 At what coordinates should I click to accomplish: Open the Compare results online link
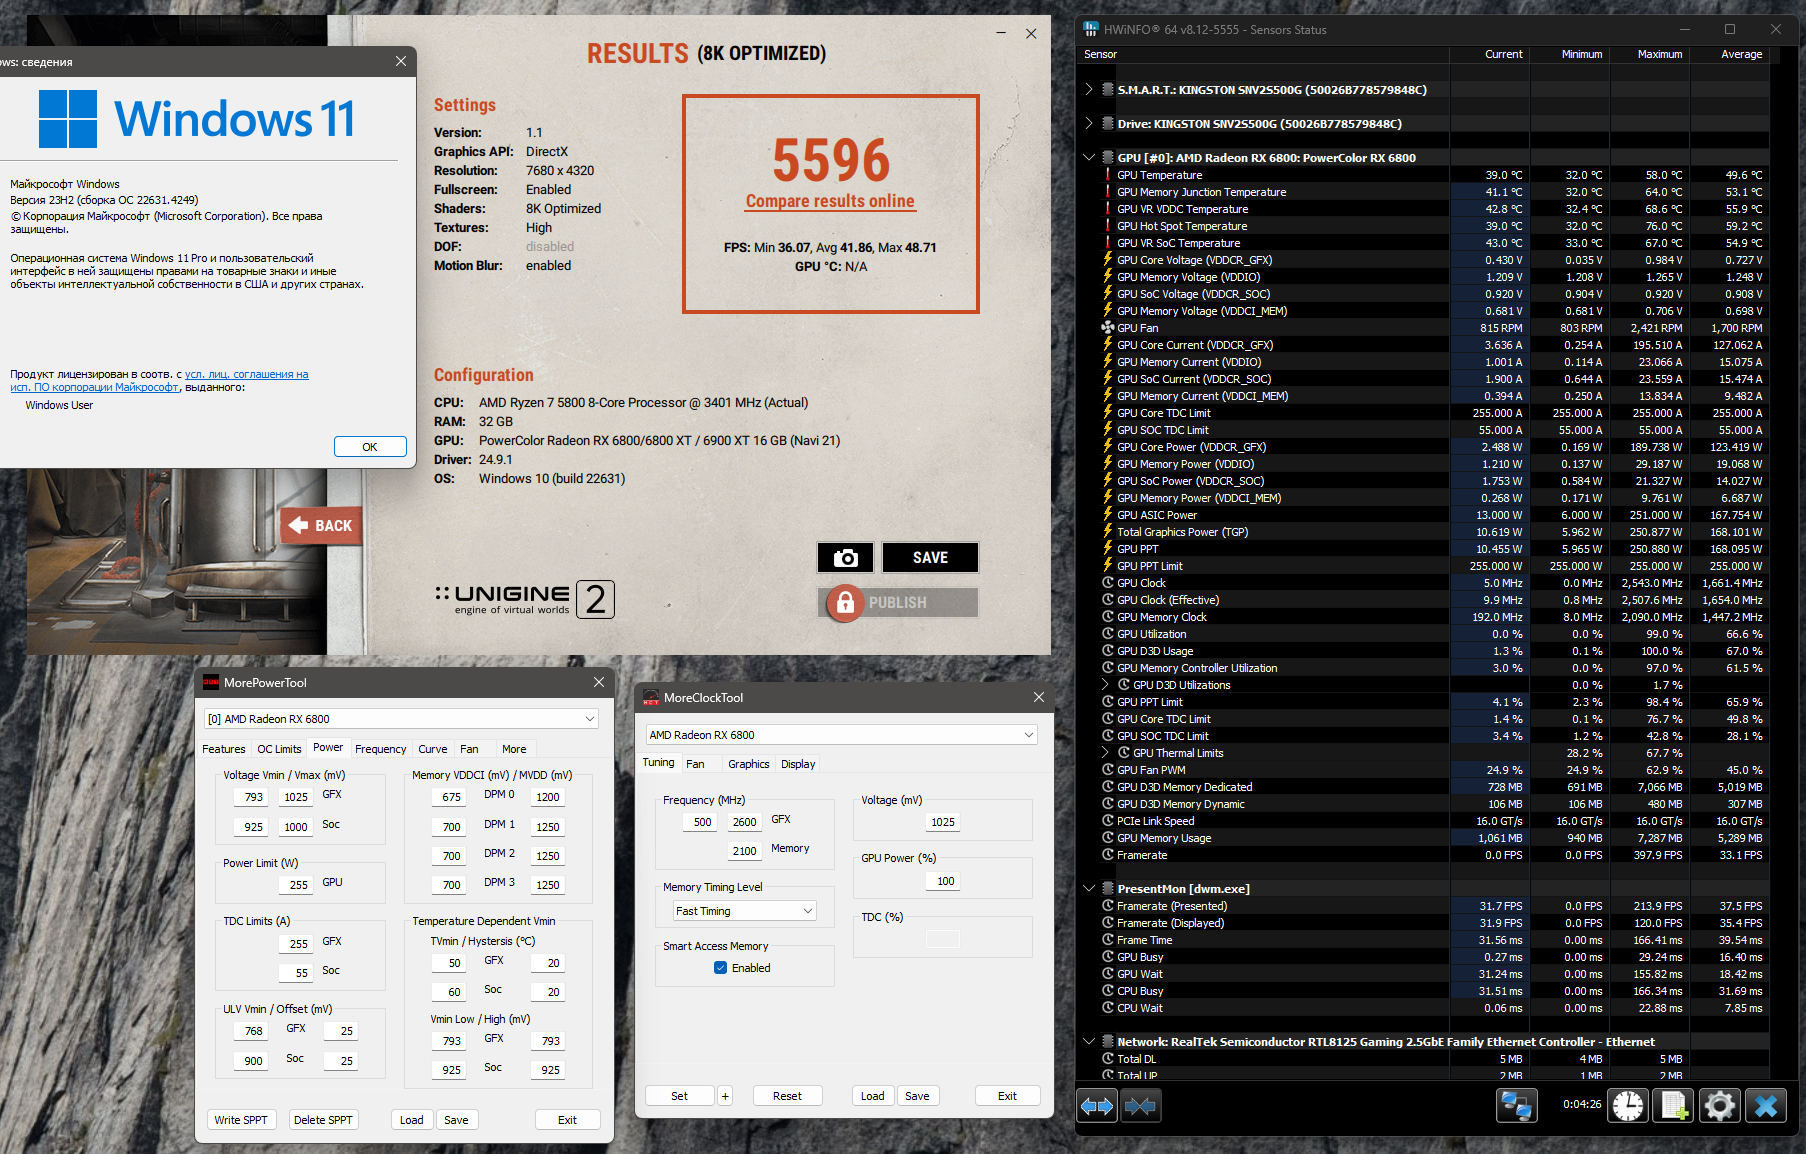pos(830,201)
